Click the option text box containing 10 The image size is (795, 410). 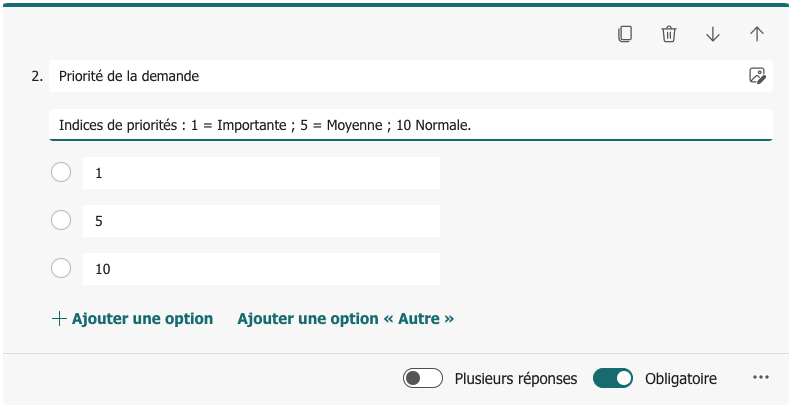pos(261,269)
